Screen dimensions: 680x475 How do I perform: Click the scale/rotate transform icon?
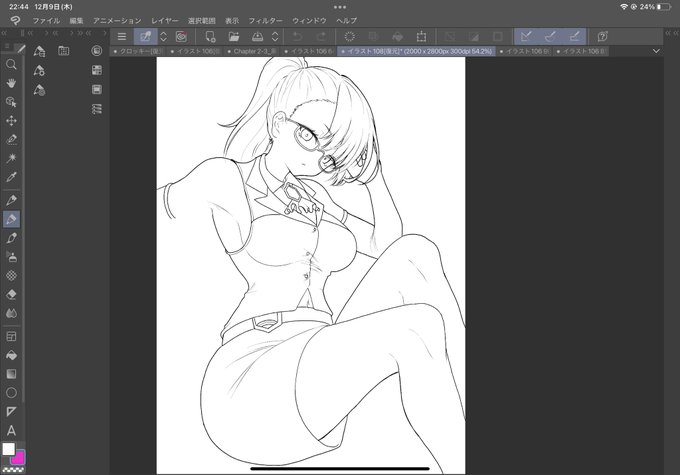click(421, 36)
